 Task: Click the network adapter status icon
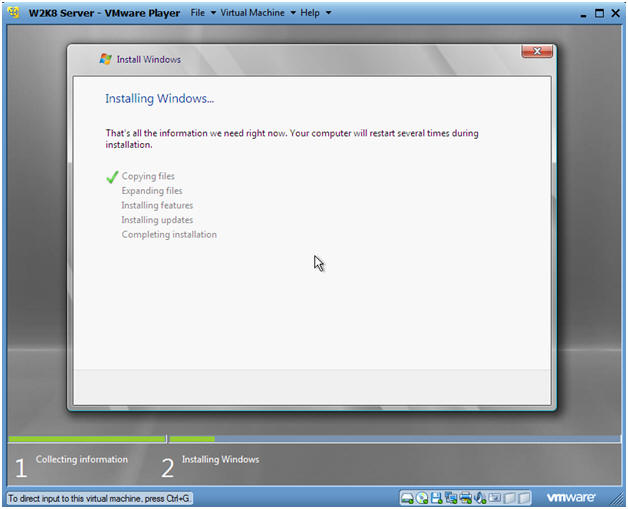pos(451,498)
